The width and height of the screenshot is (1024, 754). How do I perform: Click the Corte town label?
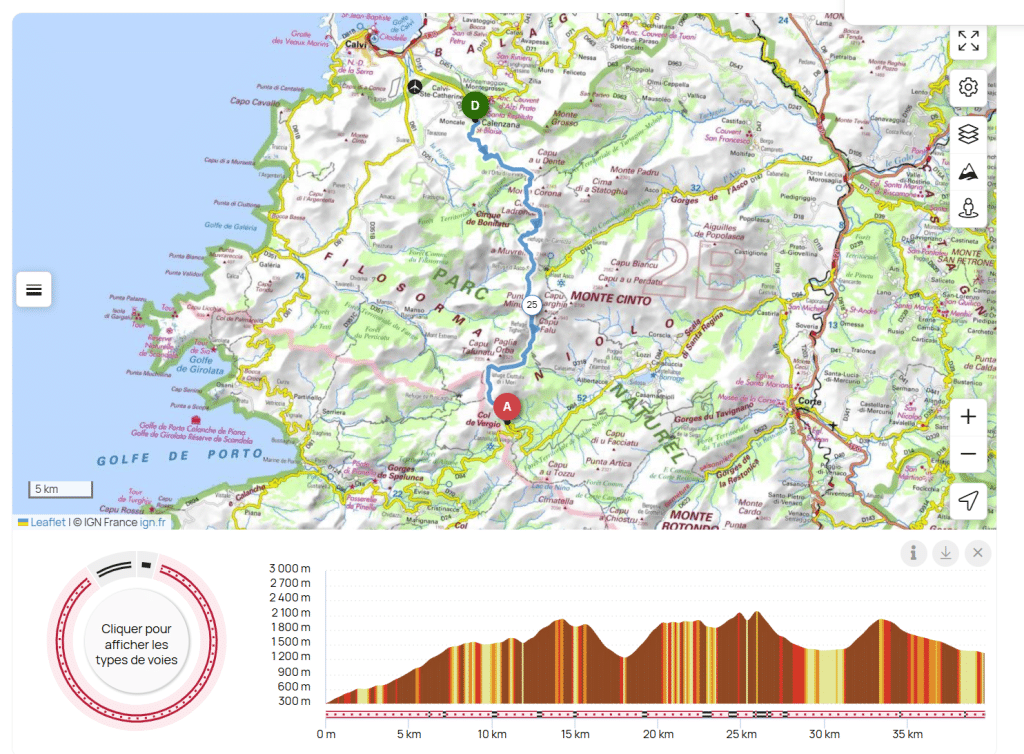tap(810, 401)
